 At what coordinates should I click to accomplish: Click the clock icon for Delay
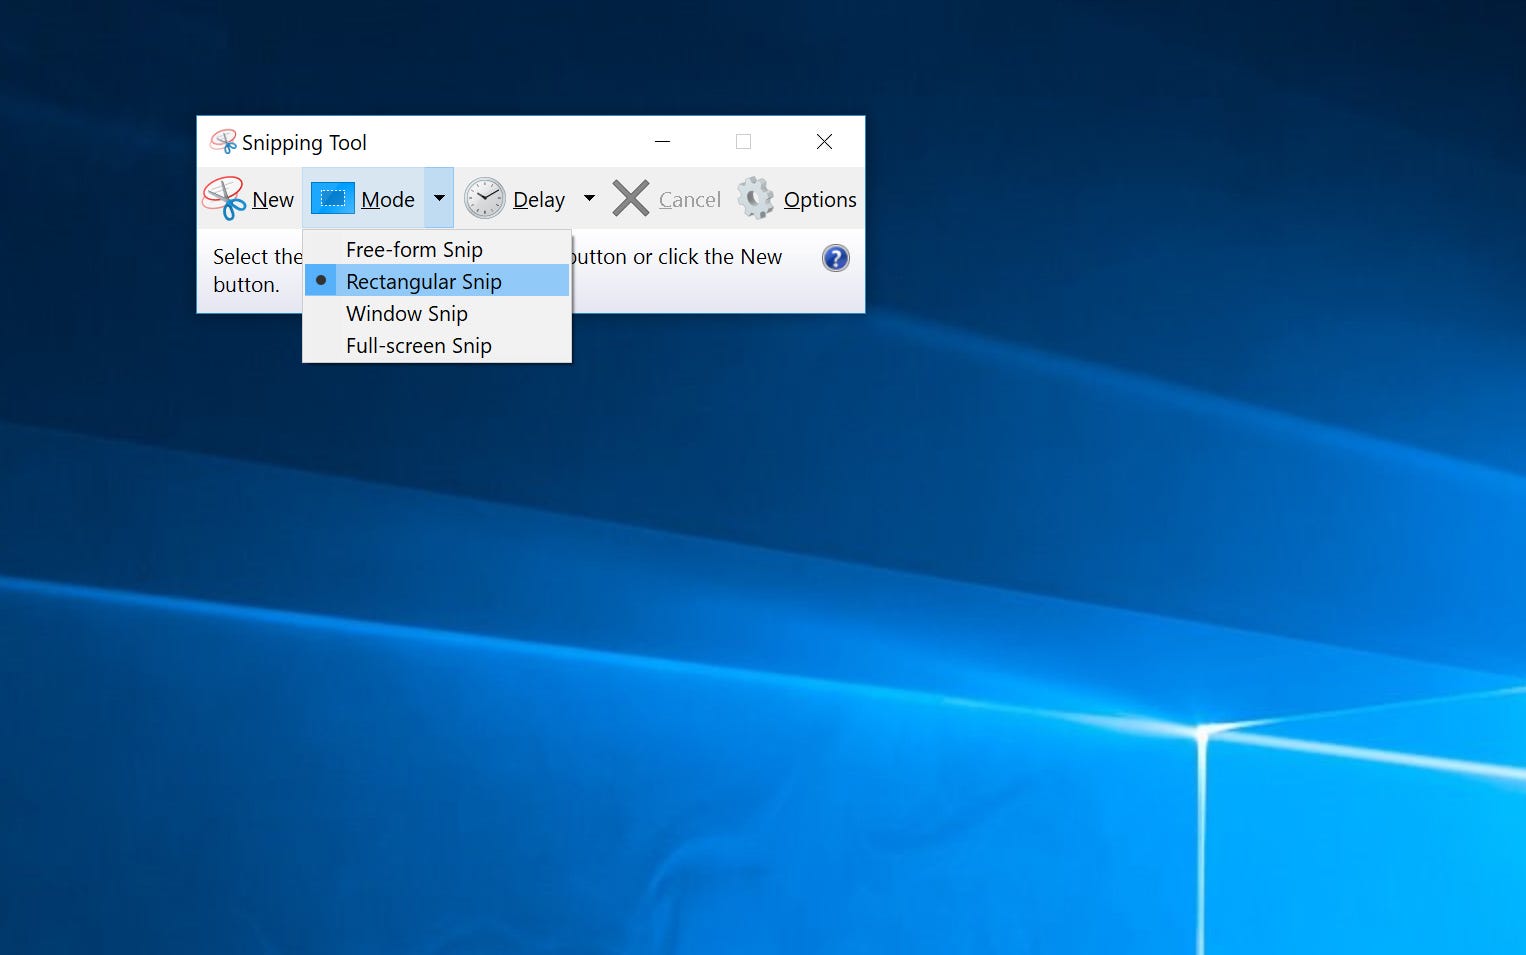tap(485, 198)
